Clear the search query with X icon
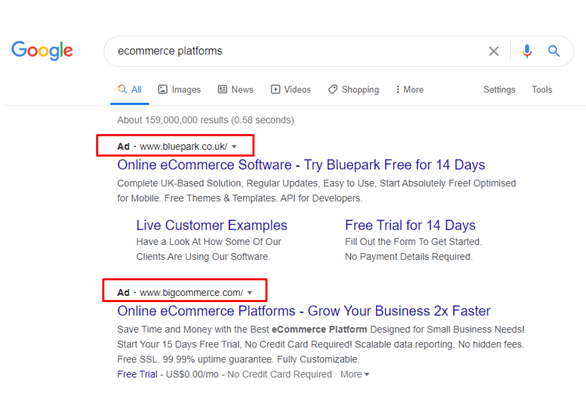 [493, 51]
